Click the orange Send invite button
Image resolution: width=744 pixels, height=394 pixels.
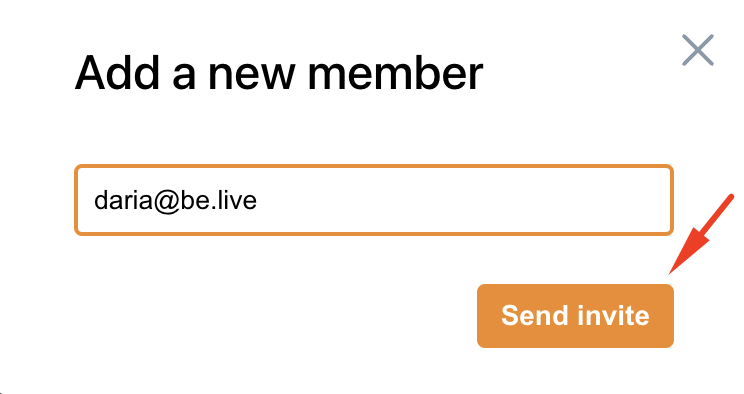pos(575,316)
